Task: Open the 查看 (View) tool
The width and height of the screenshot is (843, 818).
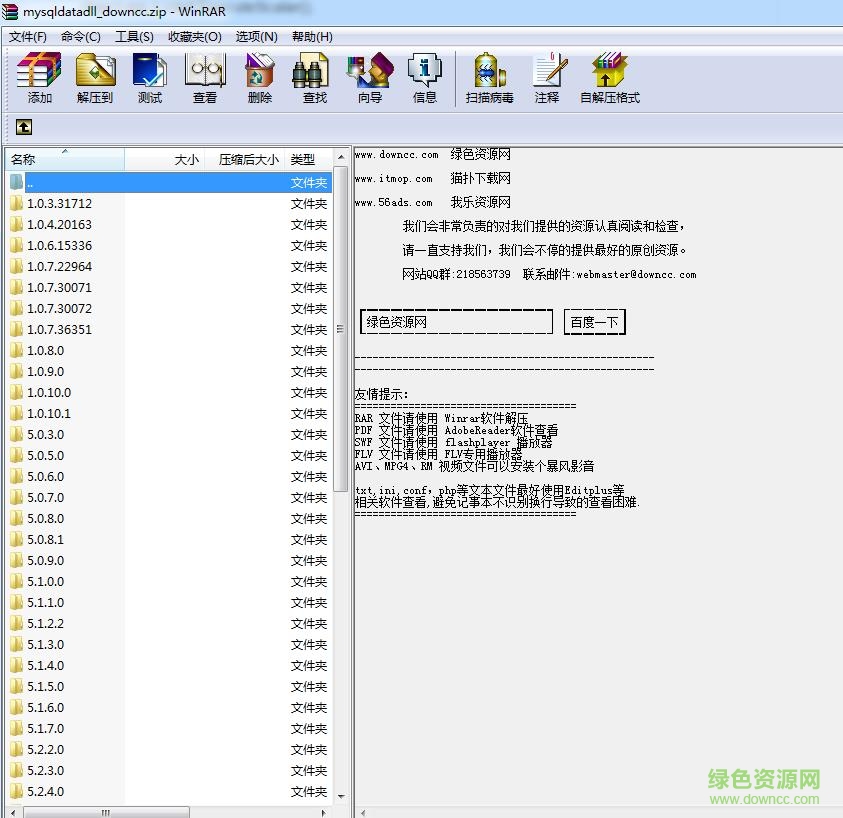Action: point(205,75)
